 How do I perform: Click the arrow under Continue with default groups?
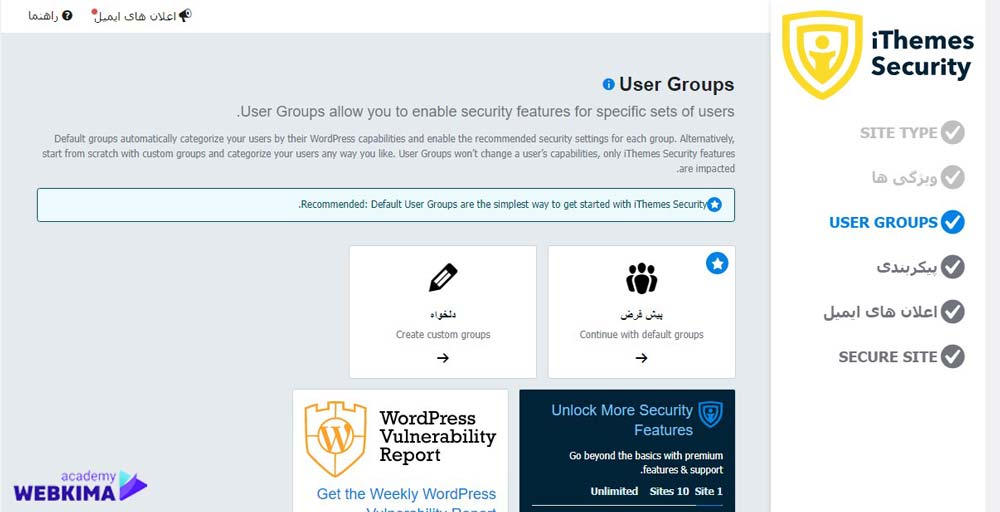tap(642, 358)
